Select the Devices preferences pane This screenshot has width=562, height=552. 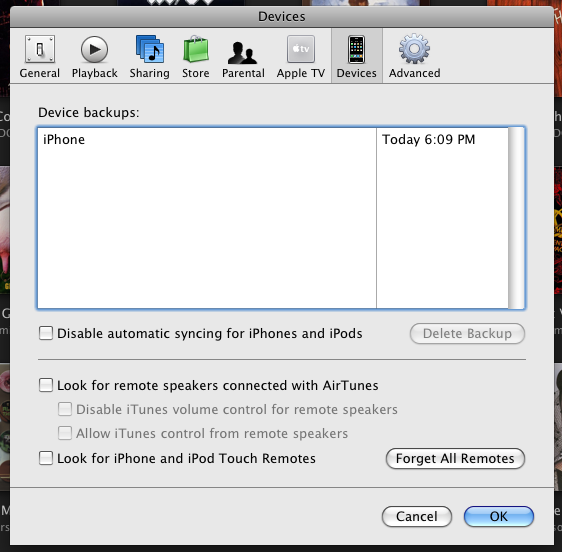pyautogui.click(x=357, y=56)
